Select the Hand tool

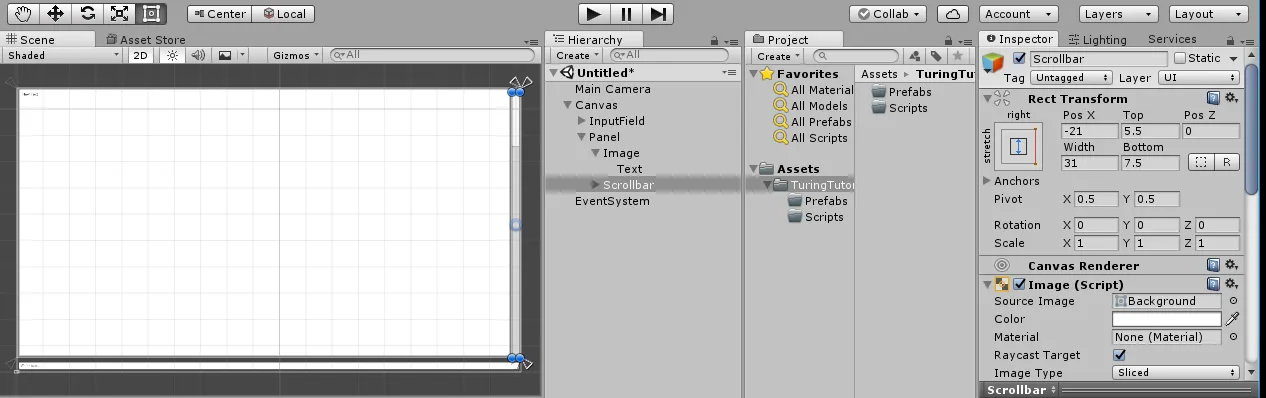(23, 14)
